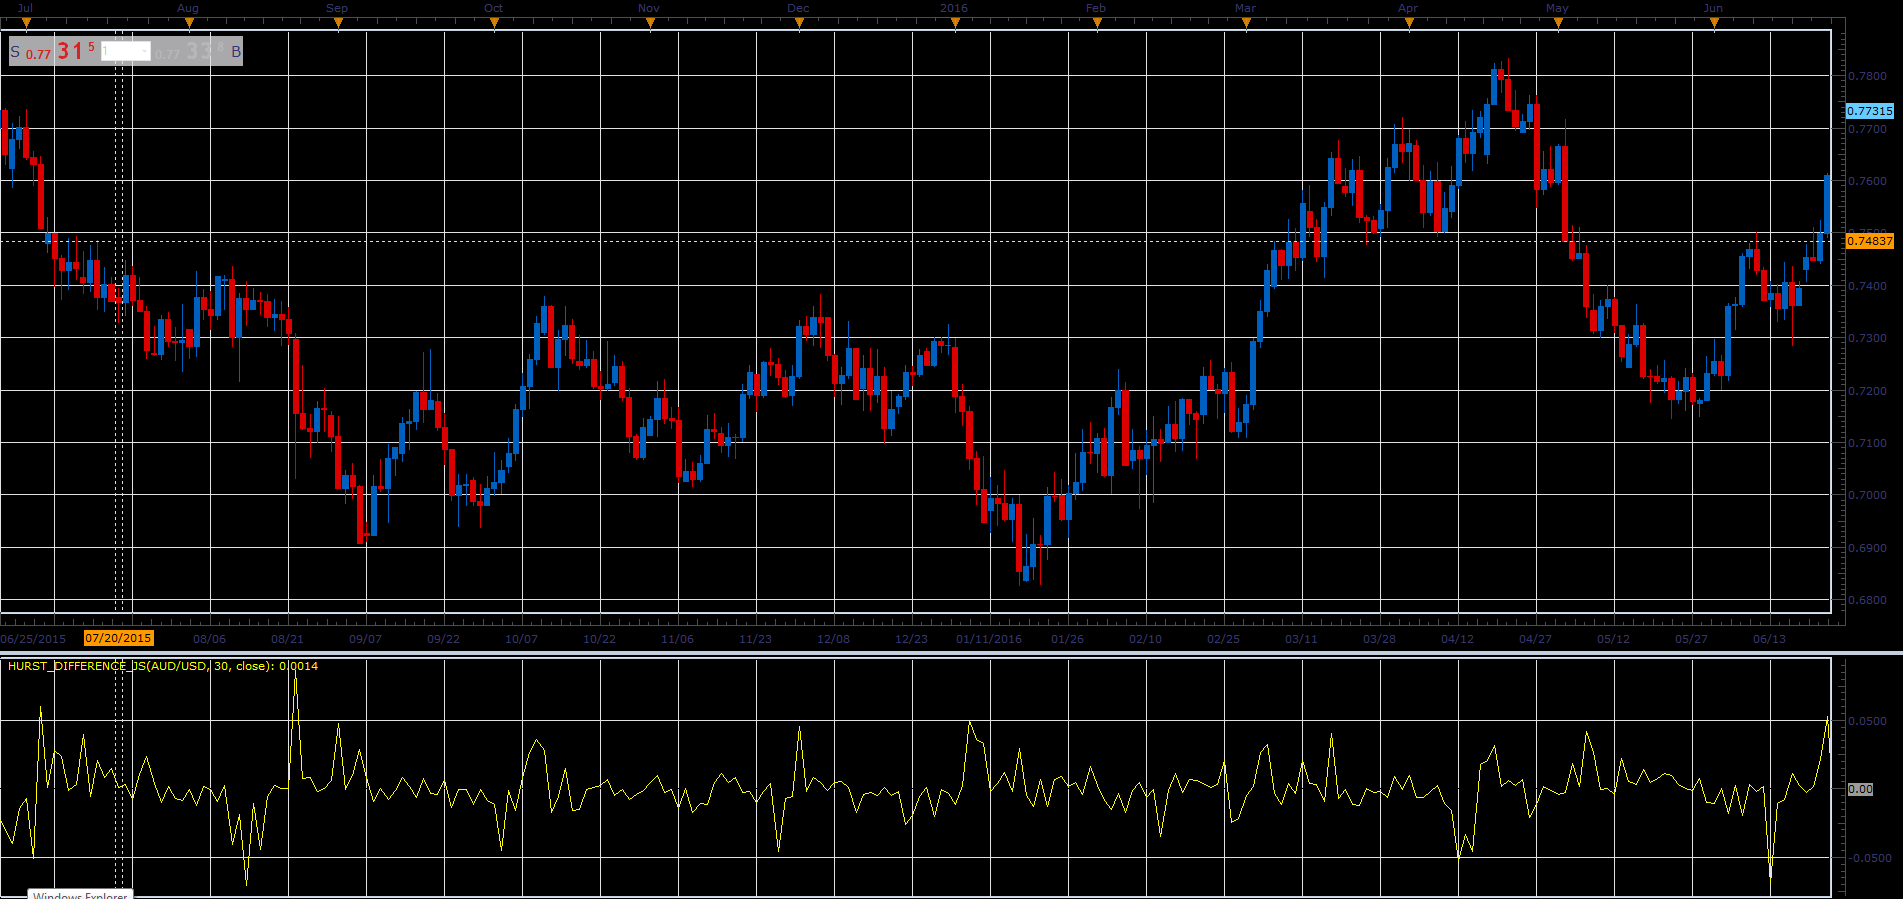Viewport: 1903px width, 899px height.
Task: Click the 10/22 date axis label
Action: click(x=599, y=639)
